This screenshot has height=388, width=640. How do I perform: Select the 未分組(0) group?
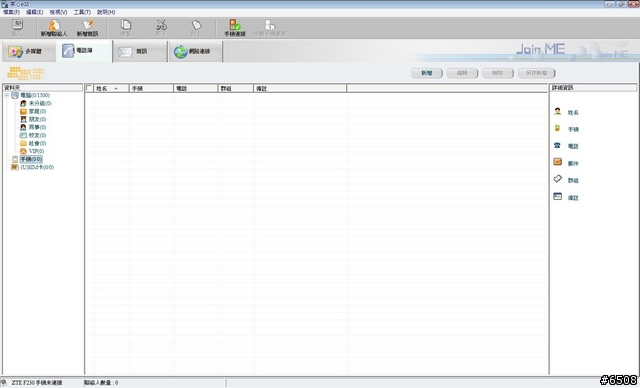click(x=40, y=104)
